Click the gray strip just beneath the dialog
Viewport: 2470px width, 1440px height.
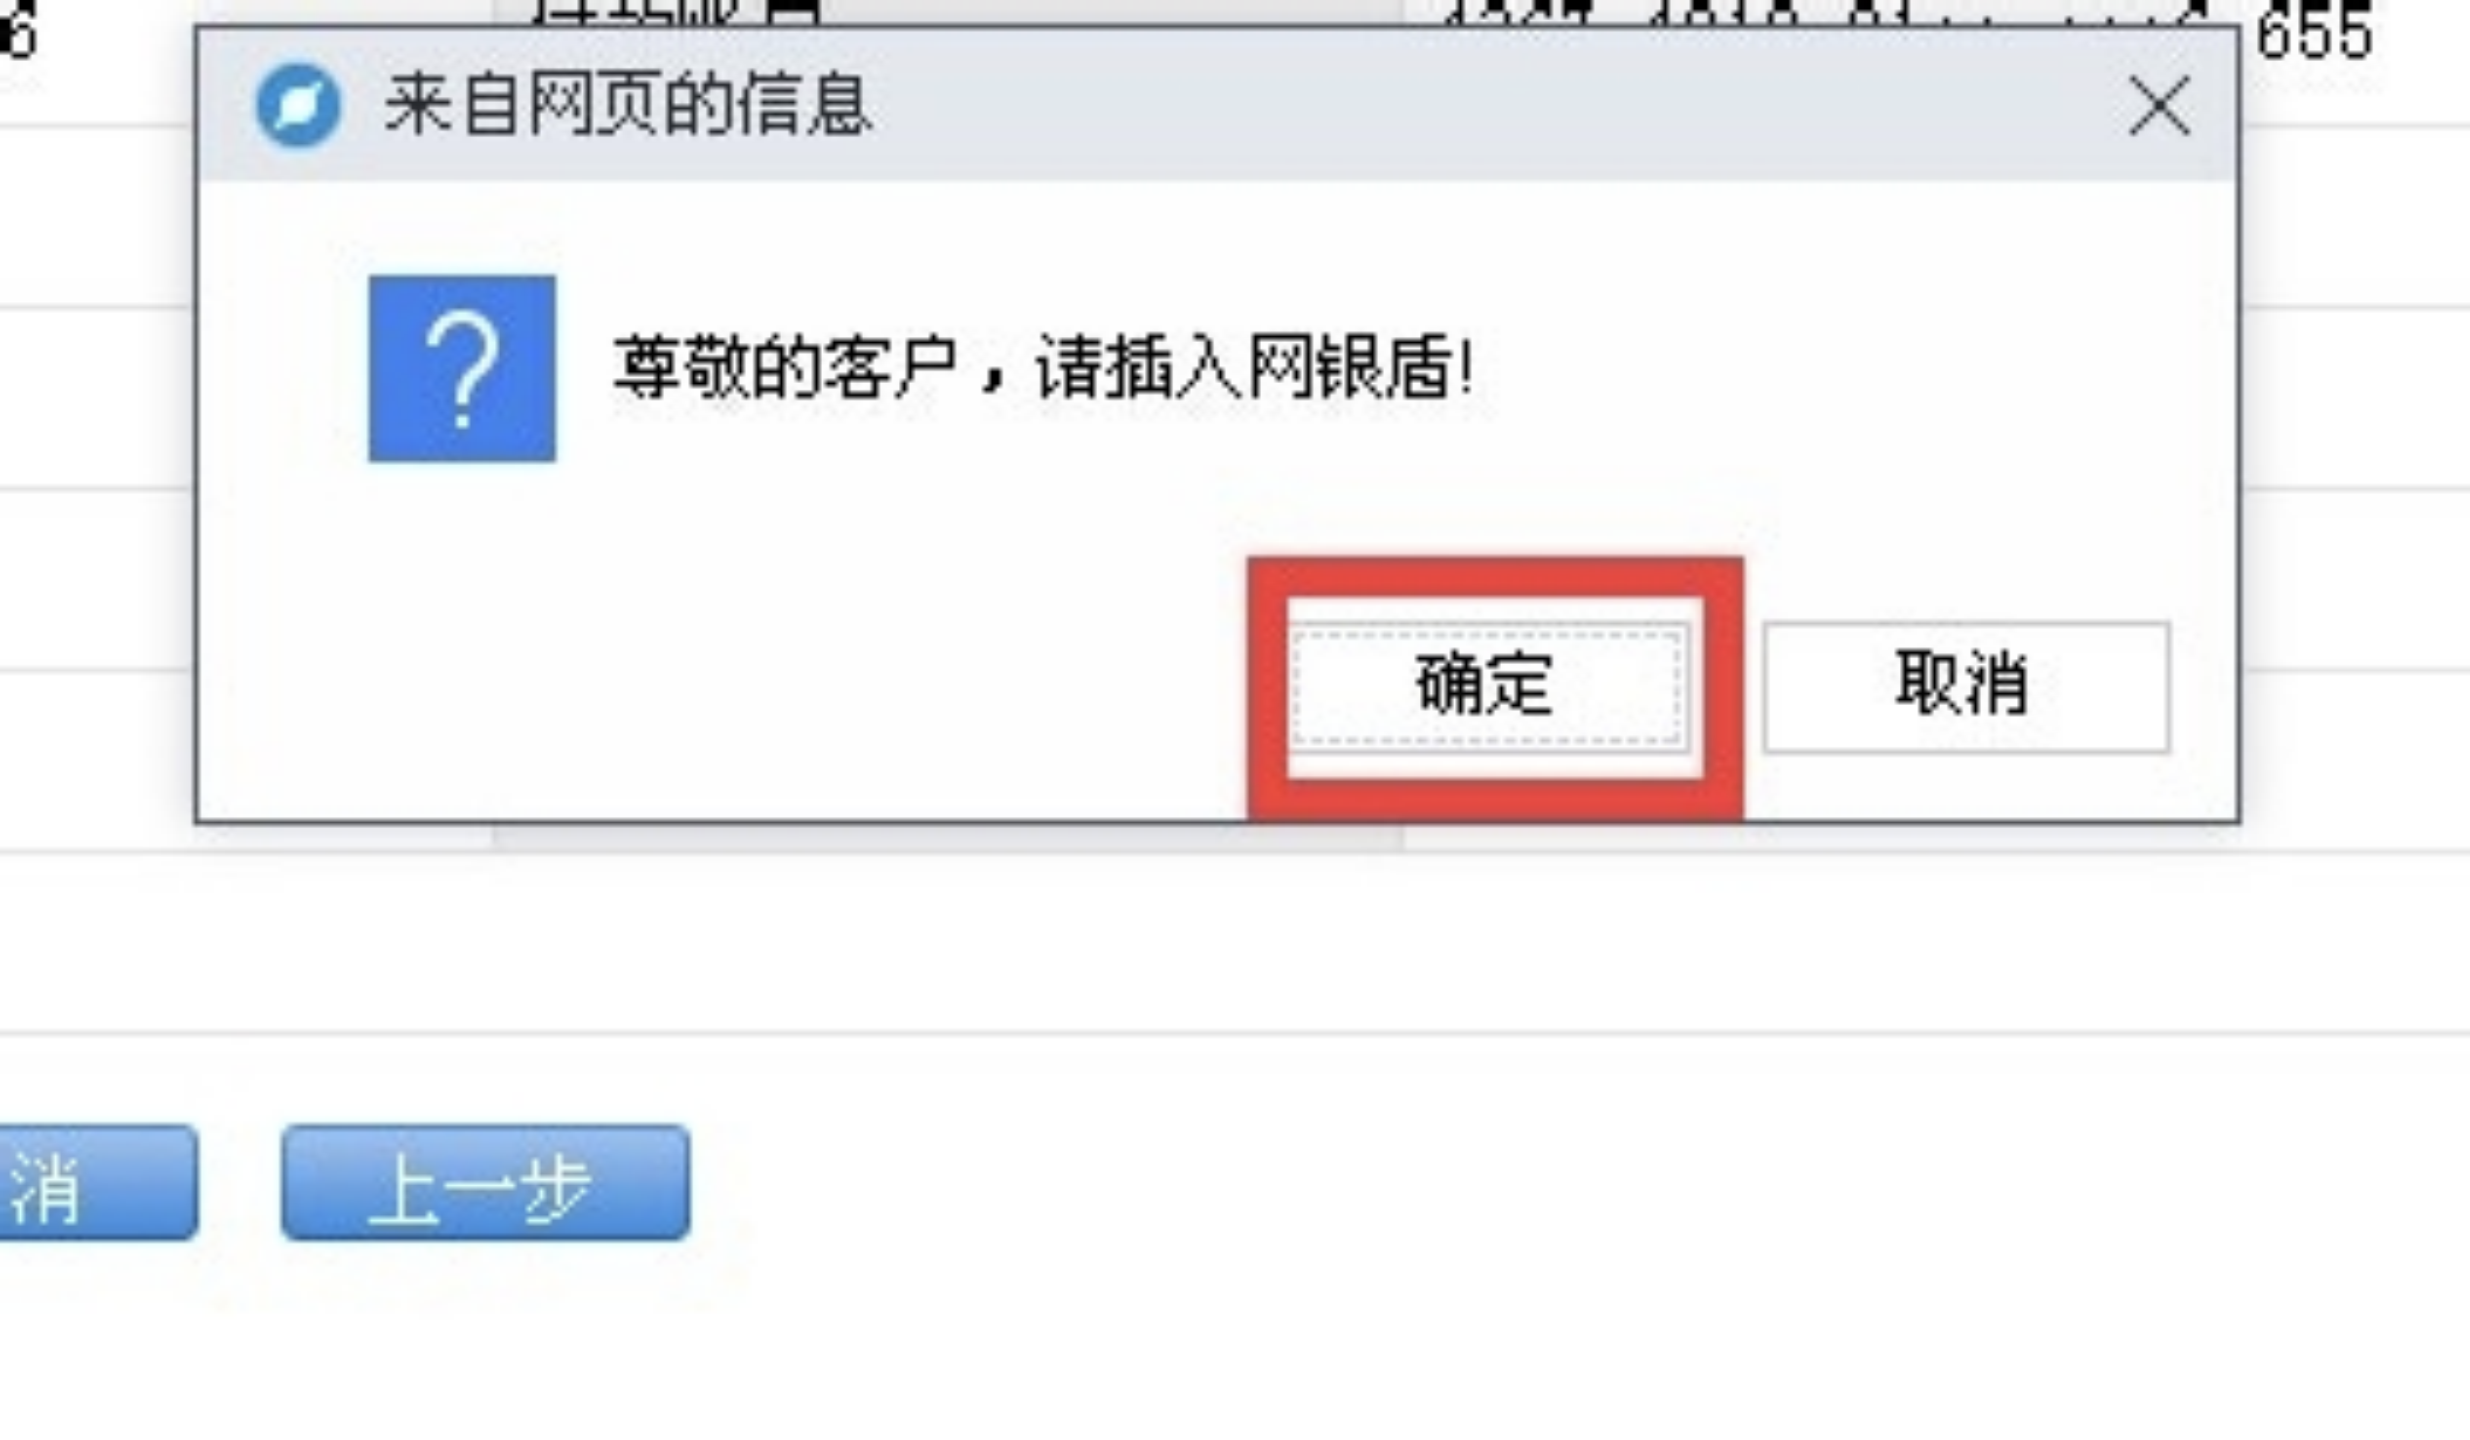[x=947, y=838]
